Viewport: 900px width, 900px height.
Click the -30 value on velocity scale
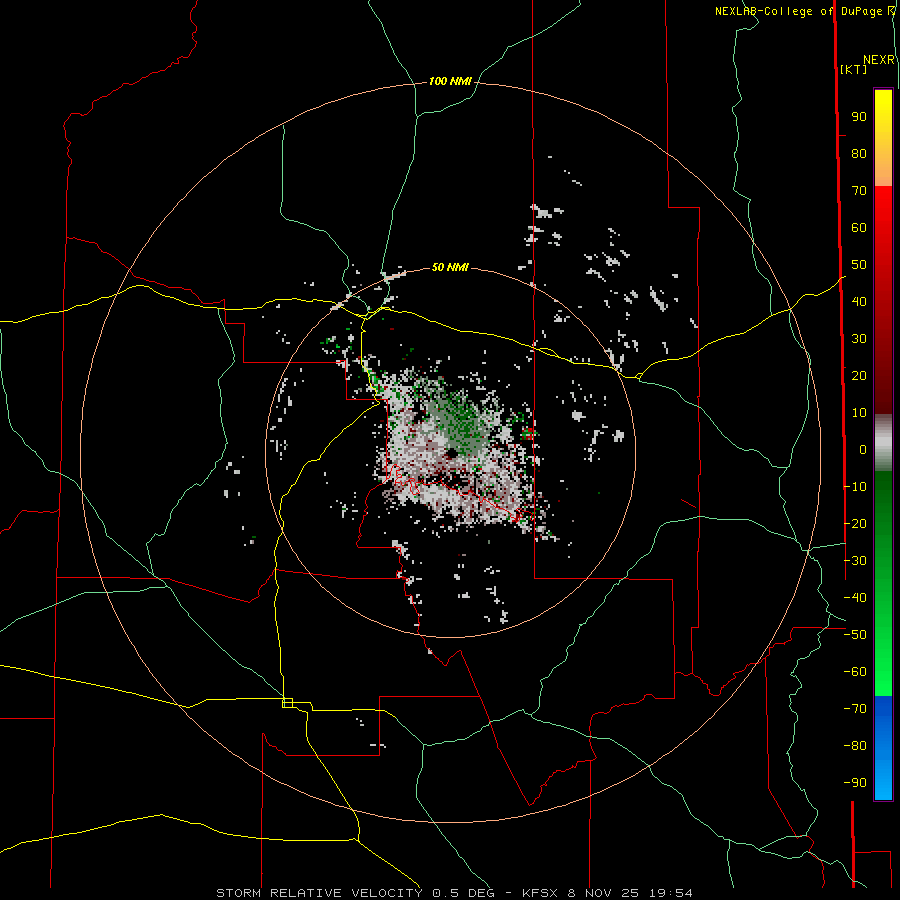pos(855,561)
